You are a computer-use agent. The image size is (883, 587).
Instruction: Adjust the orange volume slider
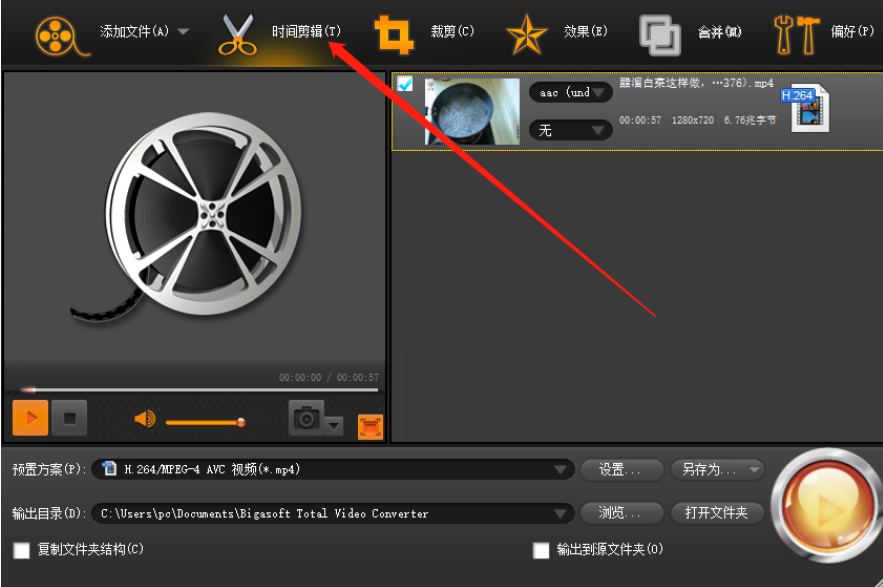pyautogui.click(x=206, y=422)
